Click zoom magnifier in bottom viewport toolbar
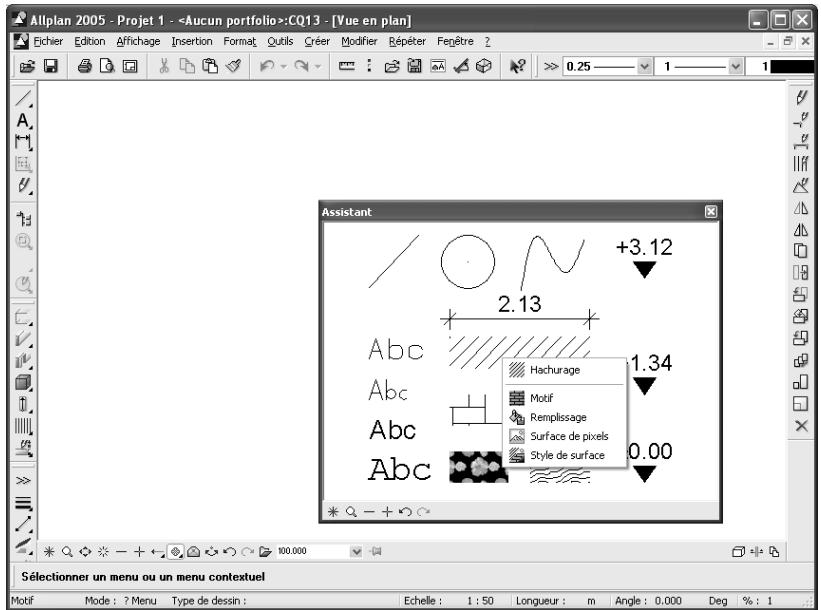 point(67,551)
